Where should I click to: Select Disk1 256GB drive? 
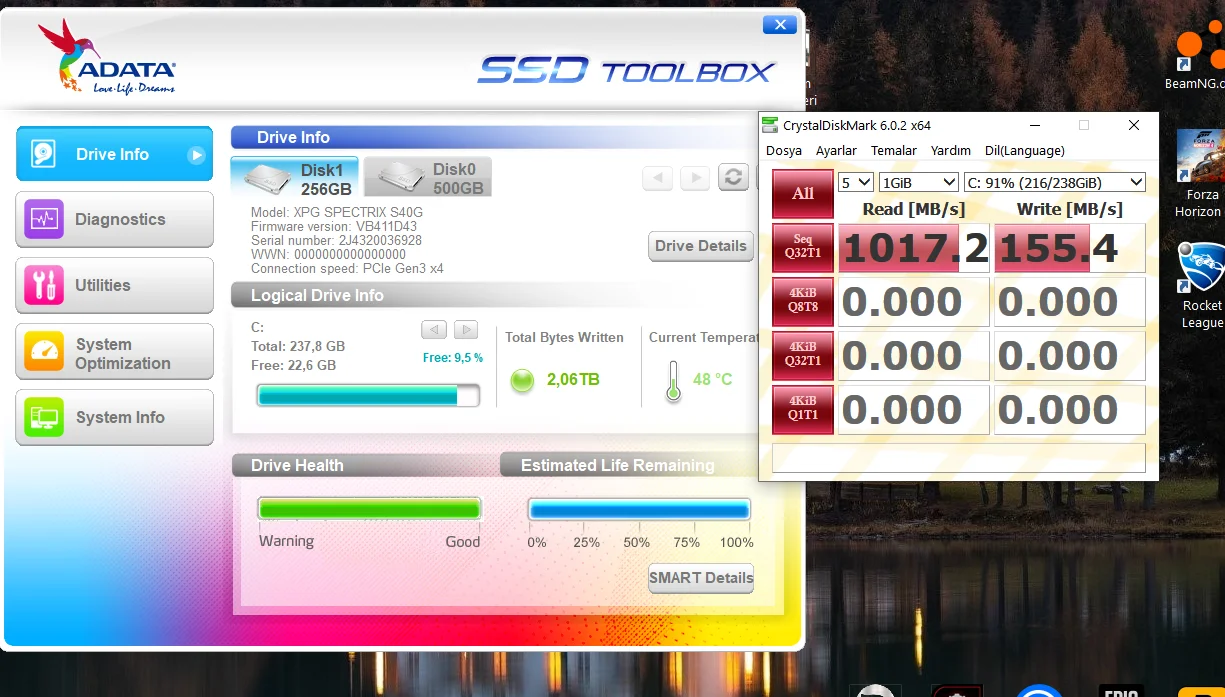click(x=295, y=178)
